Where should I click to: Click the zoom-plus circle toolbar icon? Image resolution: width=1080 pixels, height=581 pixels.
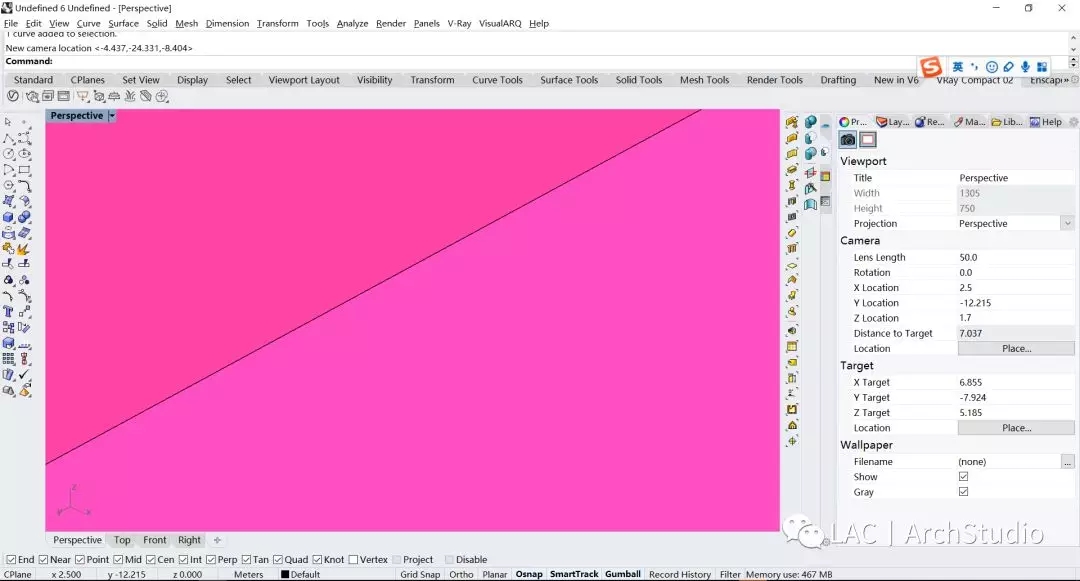point(162,96)
